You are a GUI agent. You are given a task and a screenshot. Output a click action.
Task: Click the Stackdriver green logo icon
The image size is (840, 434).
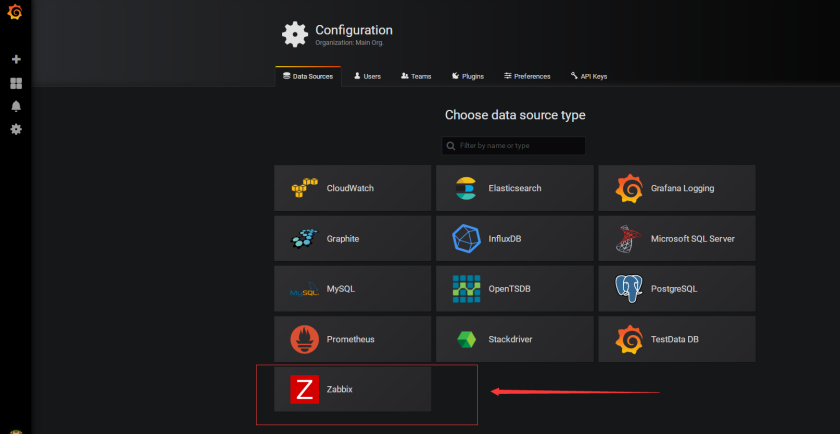pos(466,339)
